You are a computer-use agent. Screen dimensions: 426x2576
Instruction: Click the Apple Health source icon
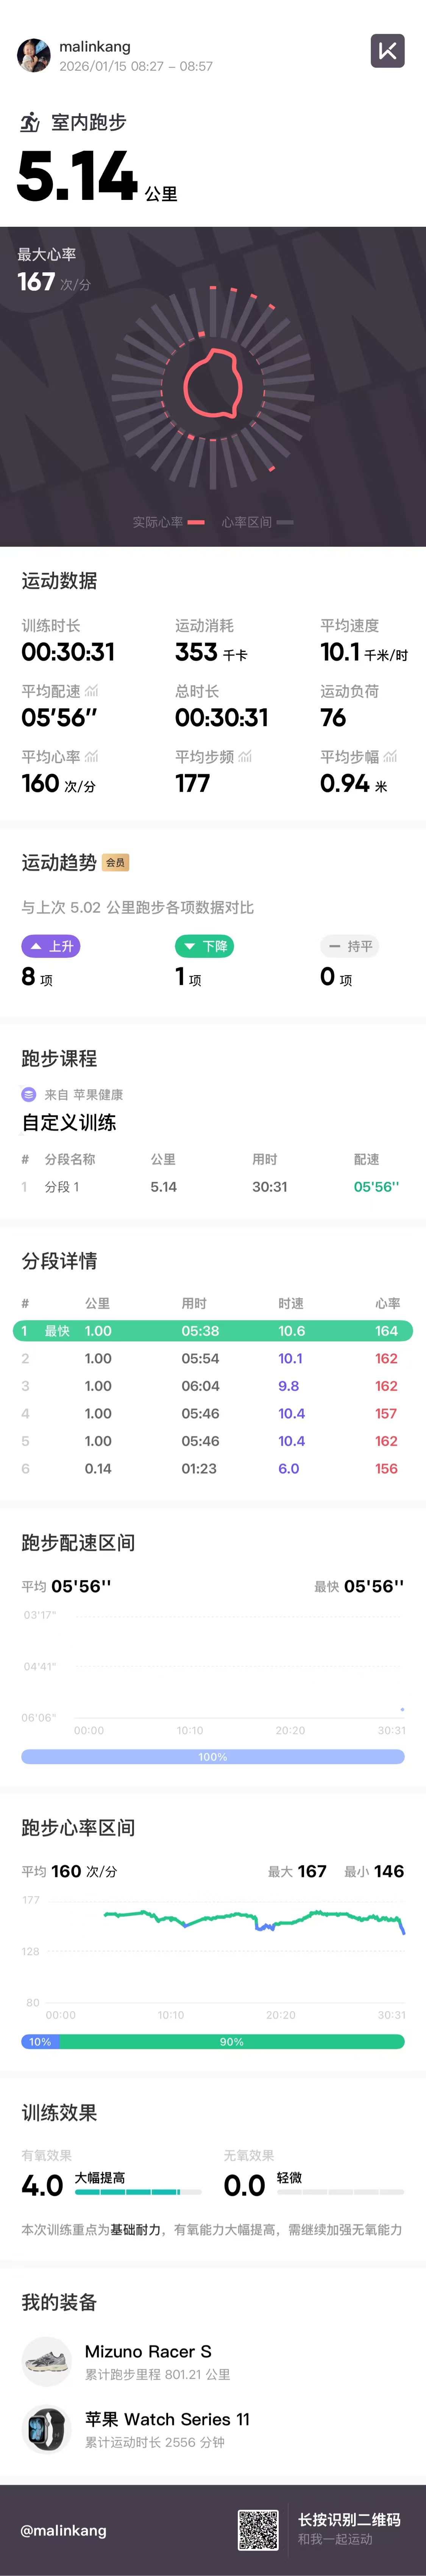coord(29,1095)
